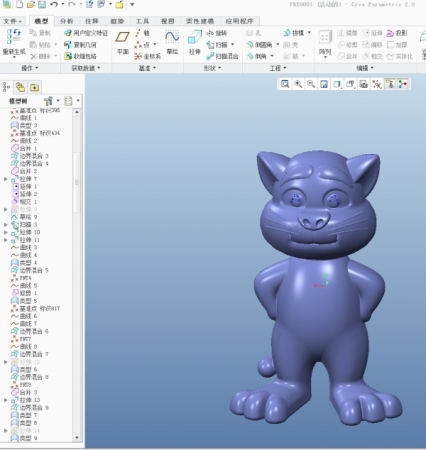
Task: Click the 收缩包络 (Shrinkwrap) tool
Action: [80, 56]
